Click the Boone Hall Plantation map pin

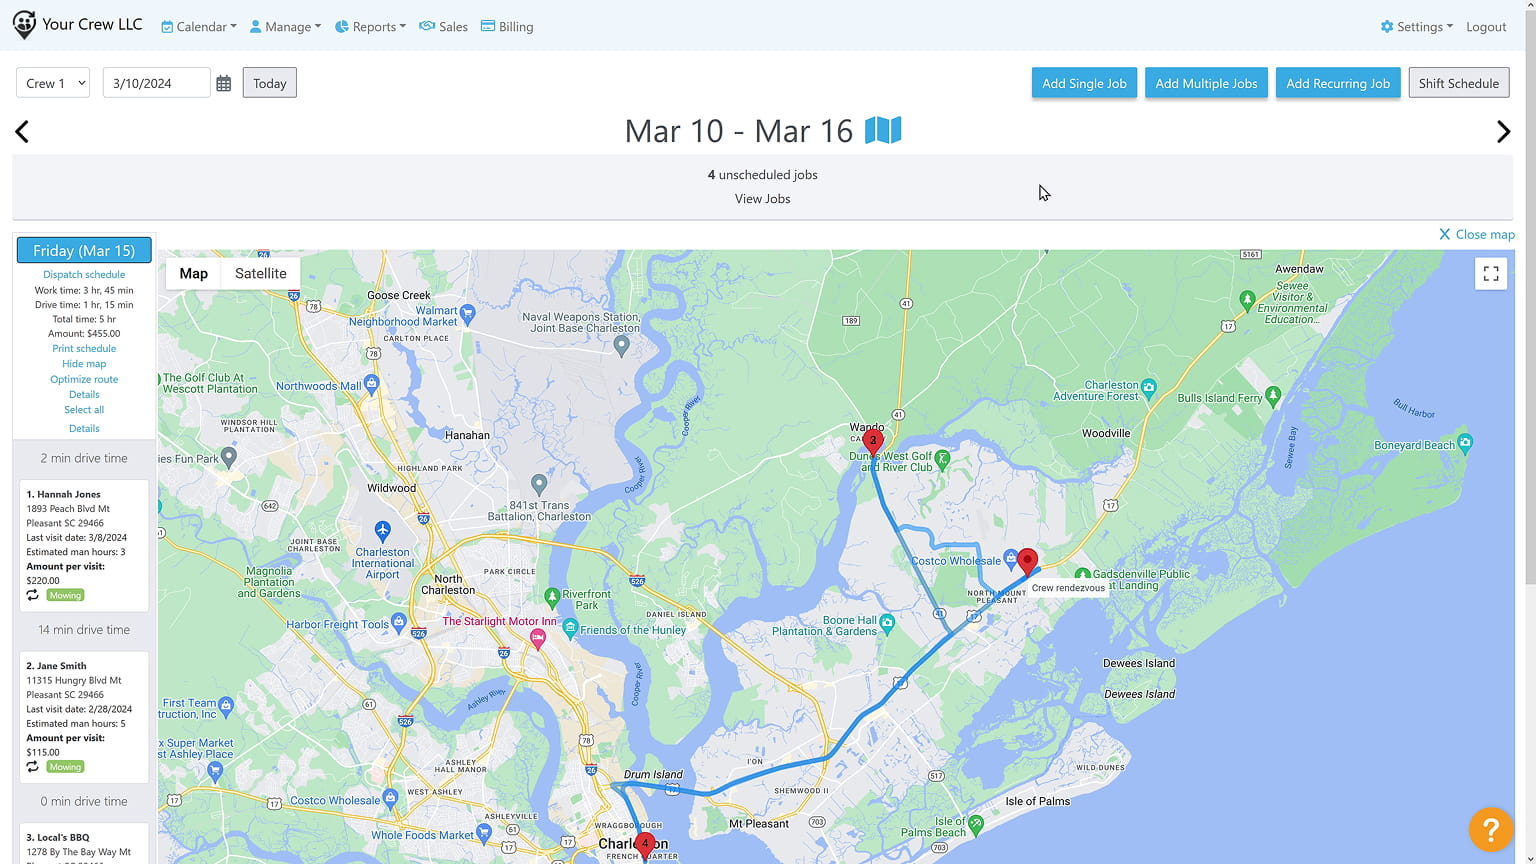point(886,622)
